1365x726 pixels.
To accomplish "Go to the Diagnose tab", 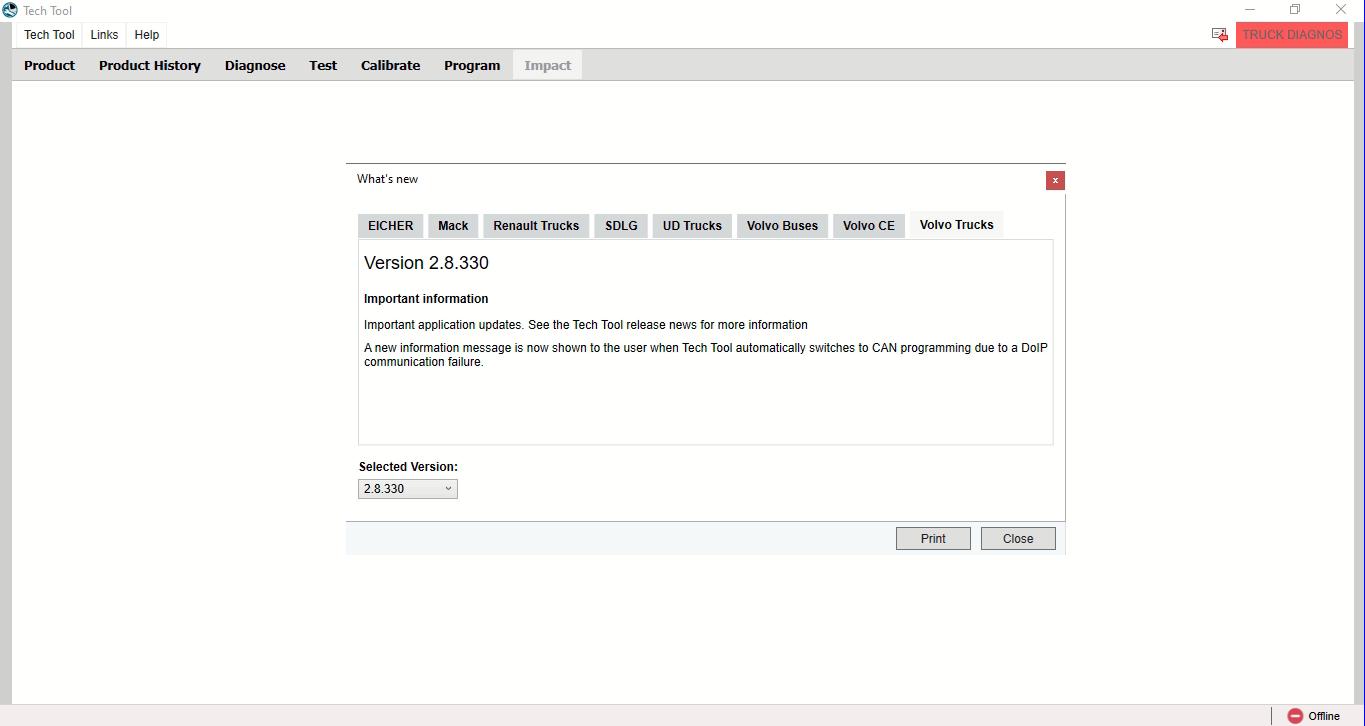I will pos(255,66).
